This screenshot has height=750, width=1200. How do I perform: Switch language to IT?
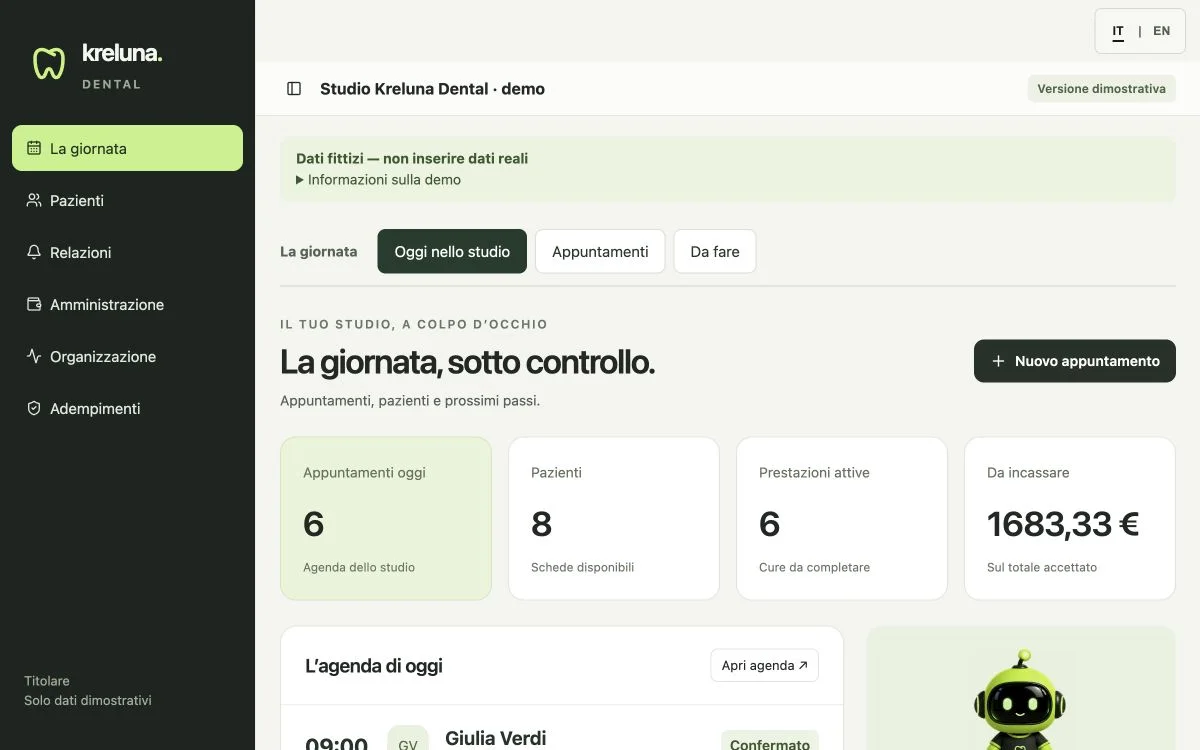(1118, 31)
